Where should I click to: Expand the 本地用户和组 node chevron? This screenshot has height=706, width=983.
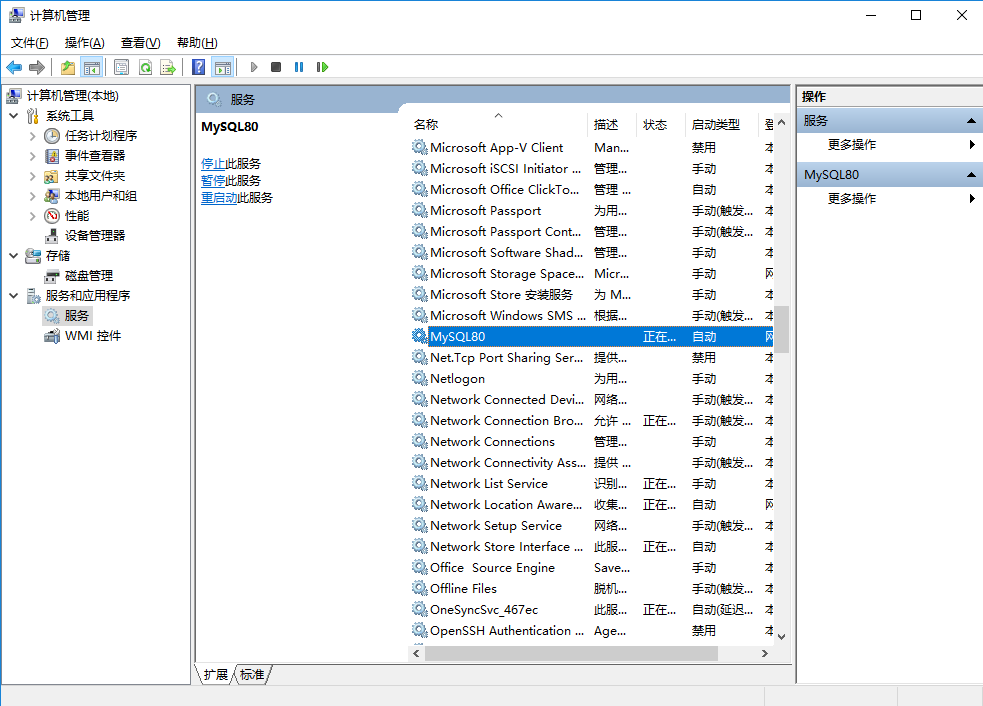tap(33, 196)
